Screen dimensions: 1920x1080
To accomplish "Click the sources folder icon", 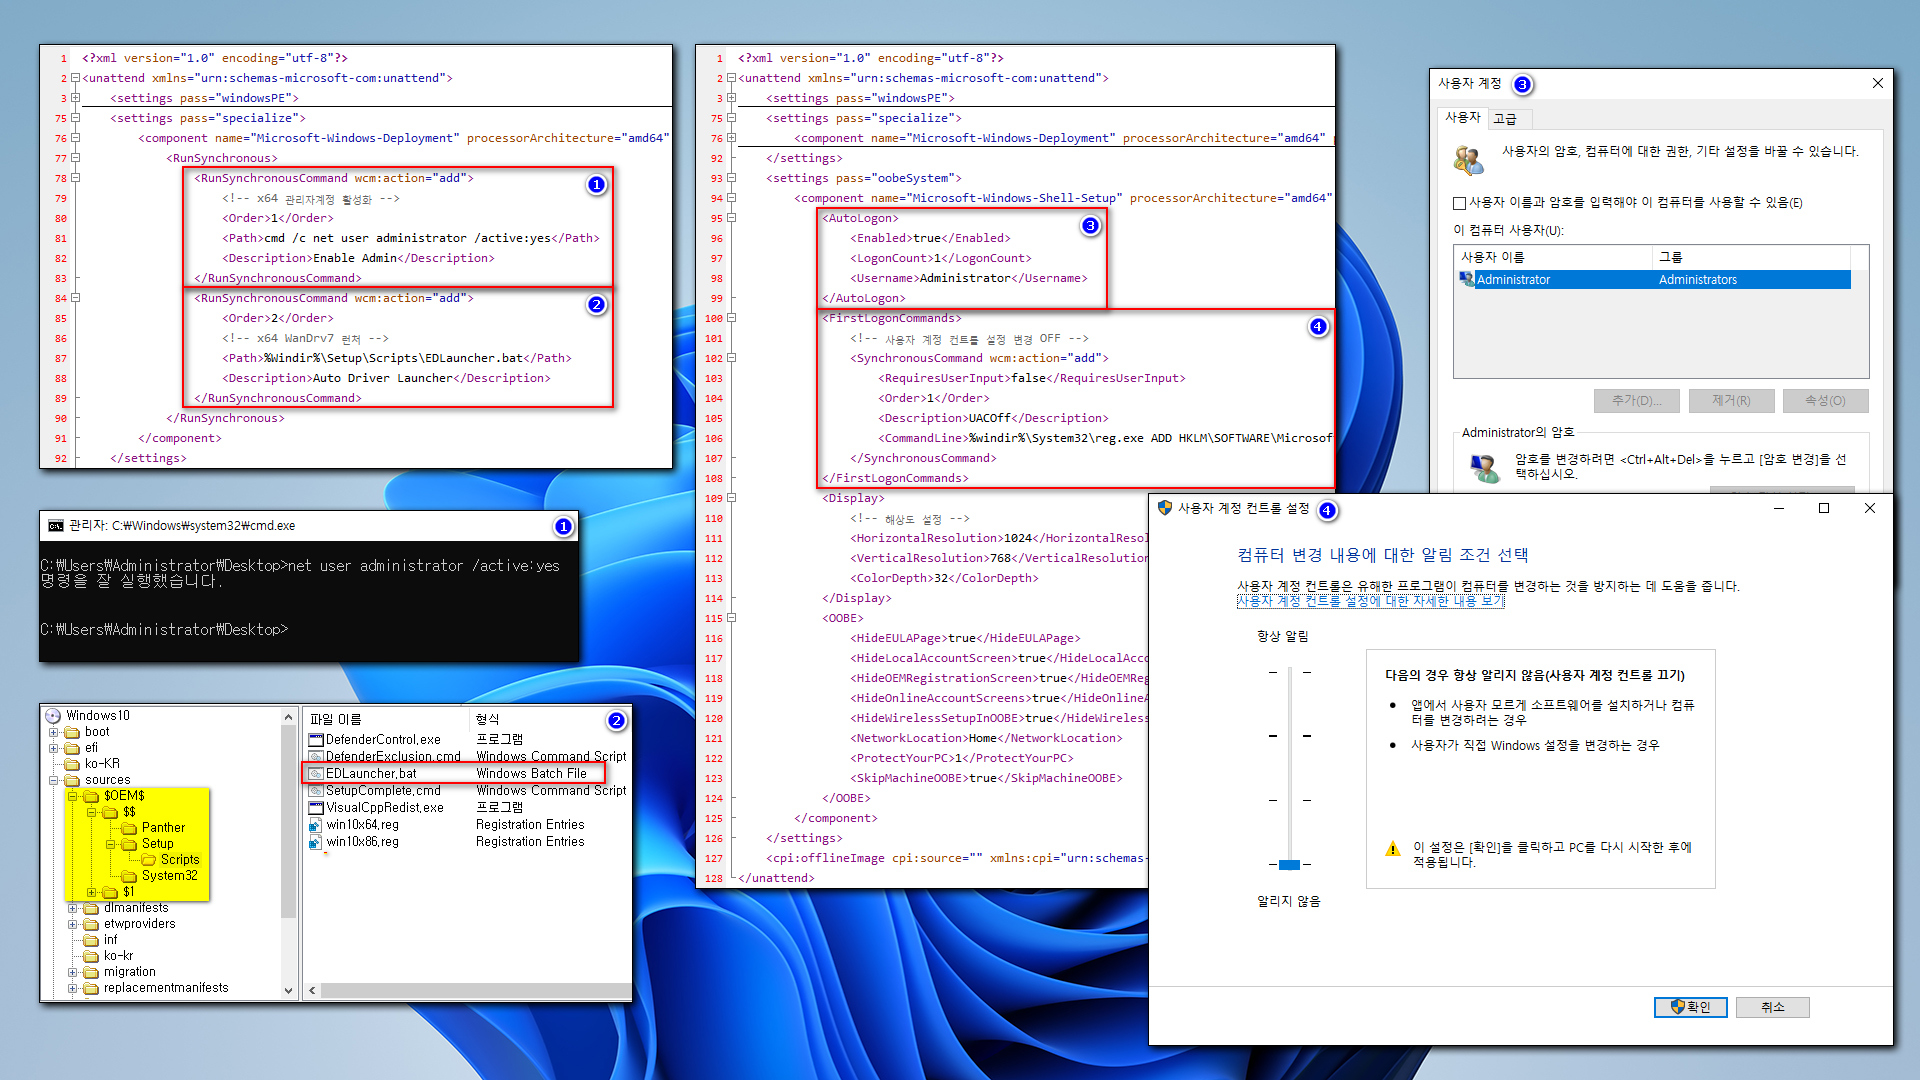I will [72, 780].
